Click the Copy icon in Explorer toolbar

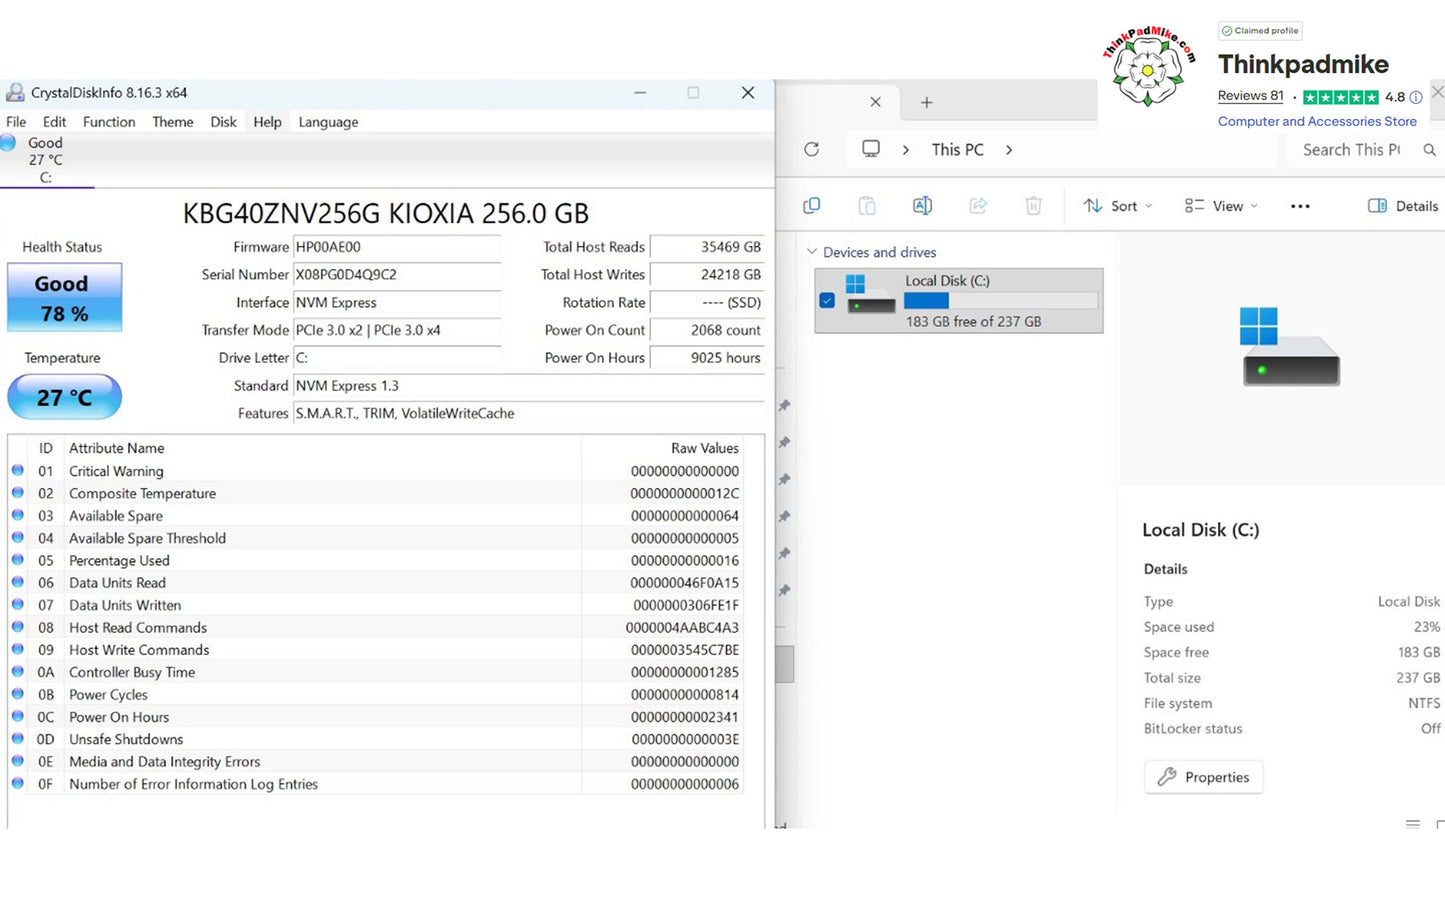812,205
